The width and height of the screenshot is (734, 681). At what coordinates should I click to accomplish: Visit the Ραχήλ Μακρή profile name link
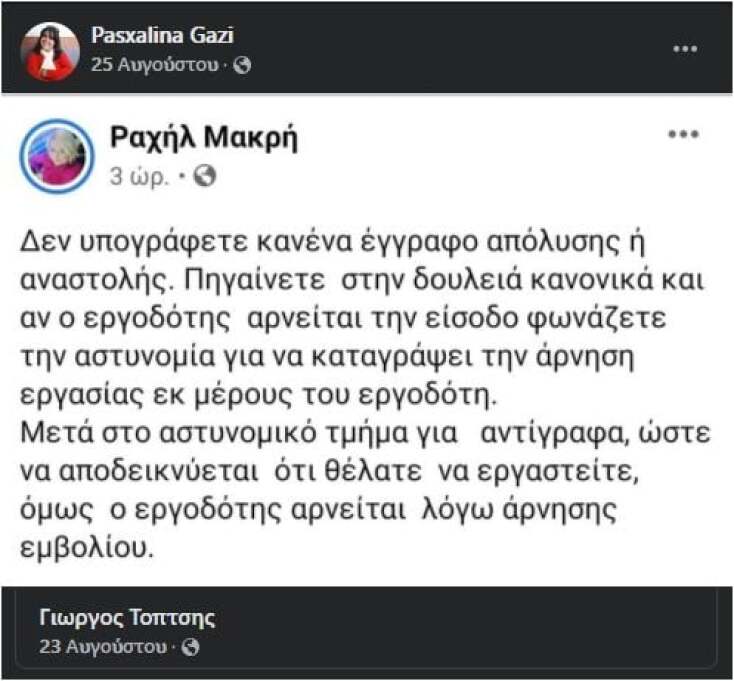click(202, 138)
